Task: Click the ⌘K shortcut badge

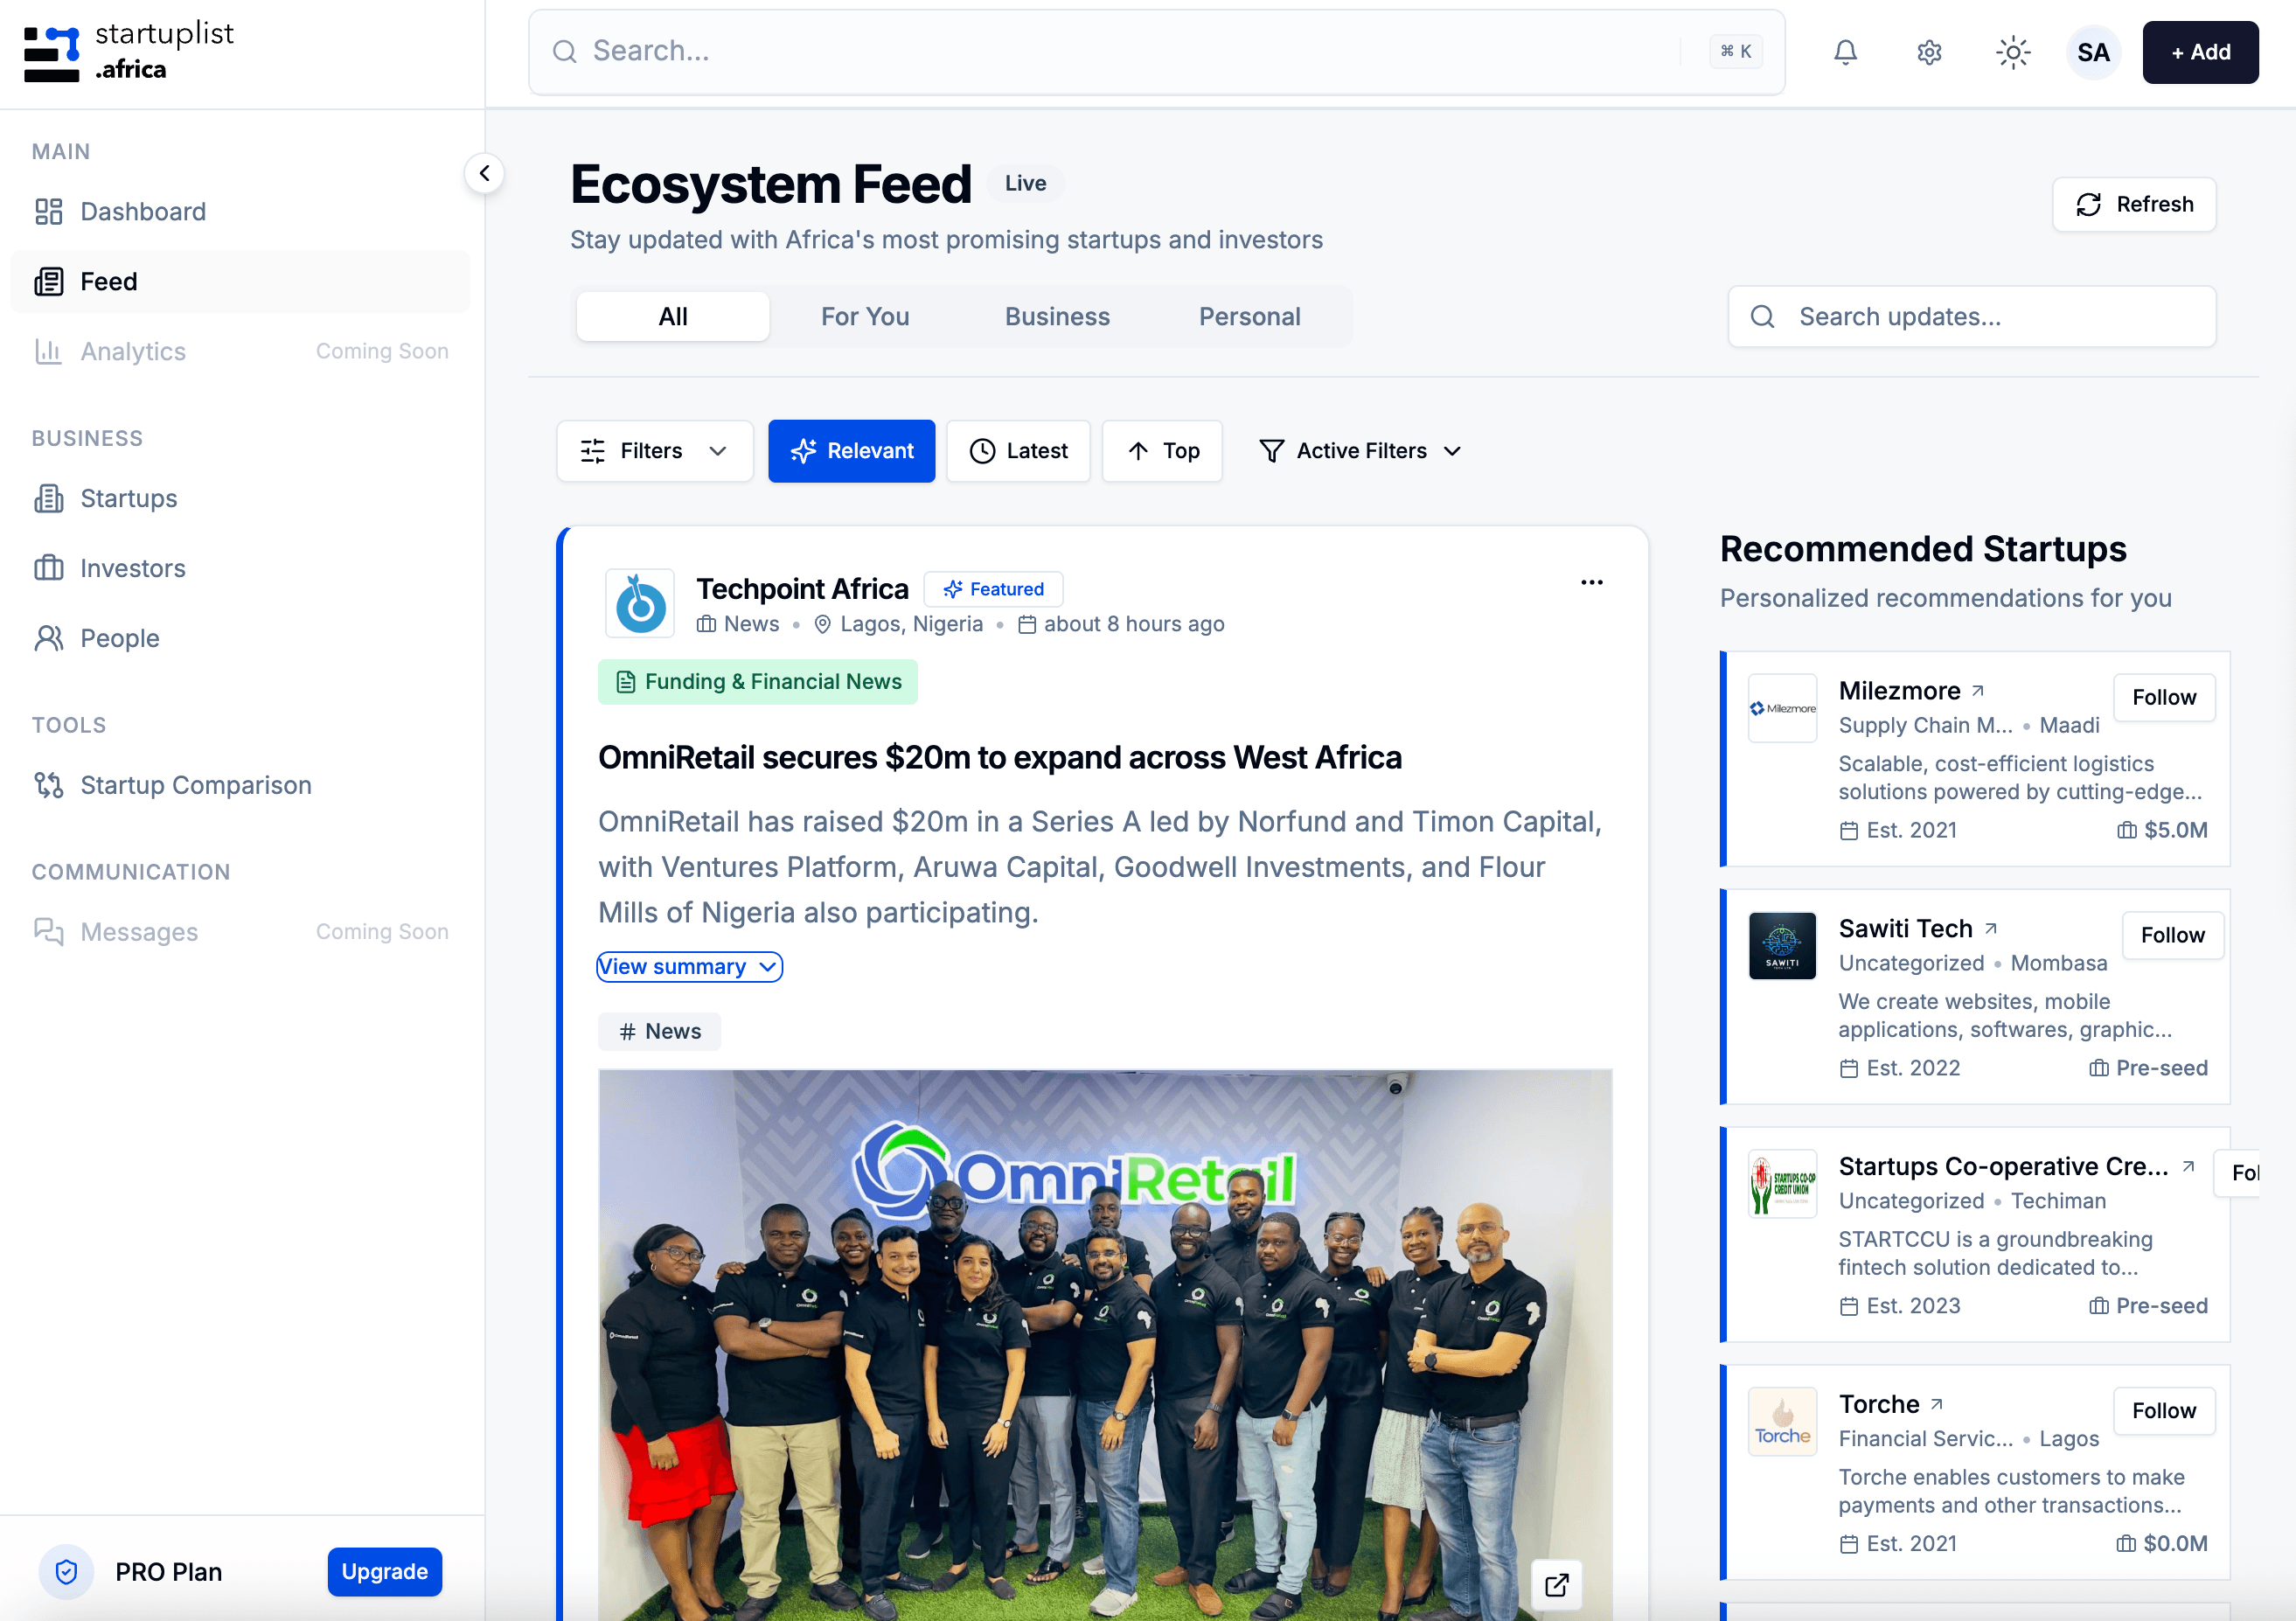Action: (x=1735, y=51)
